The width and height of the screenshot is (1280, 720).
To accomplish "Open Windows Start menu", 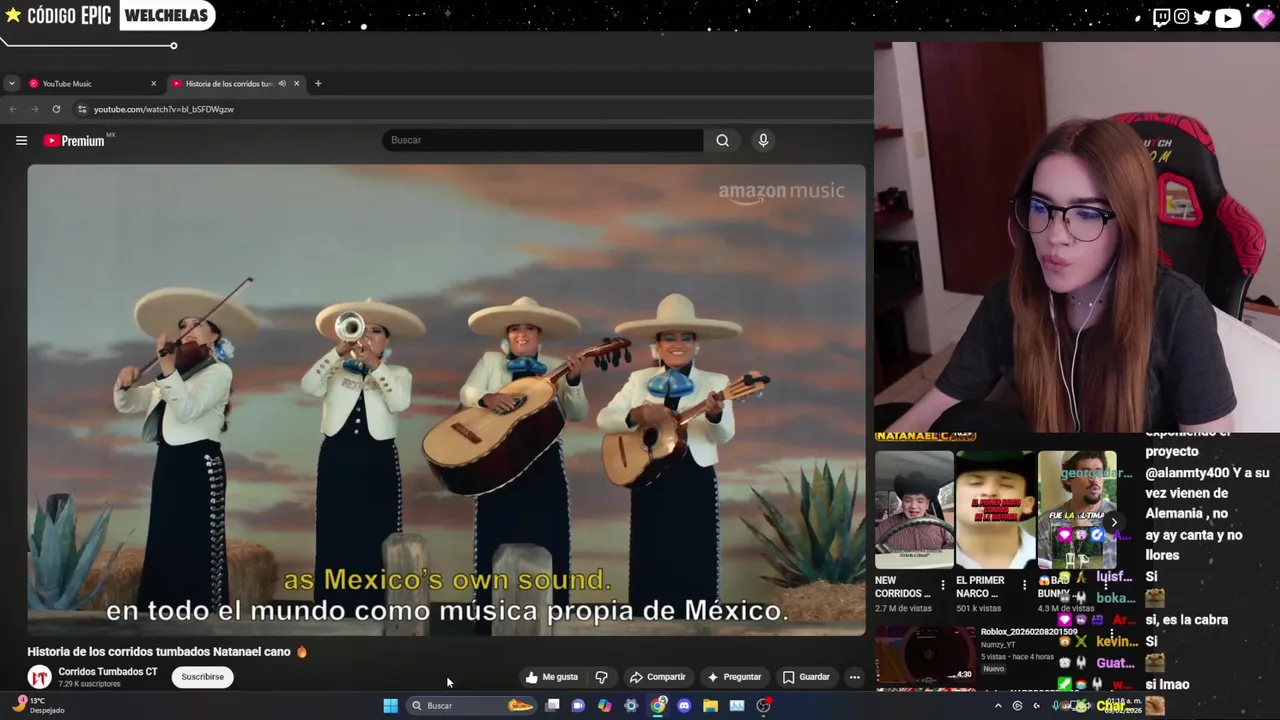I will 390,706.
